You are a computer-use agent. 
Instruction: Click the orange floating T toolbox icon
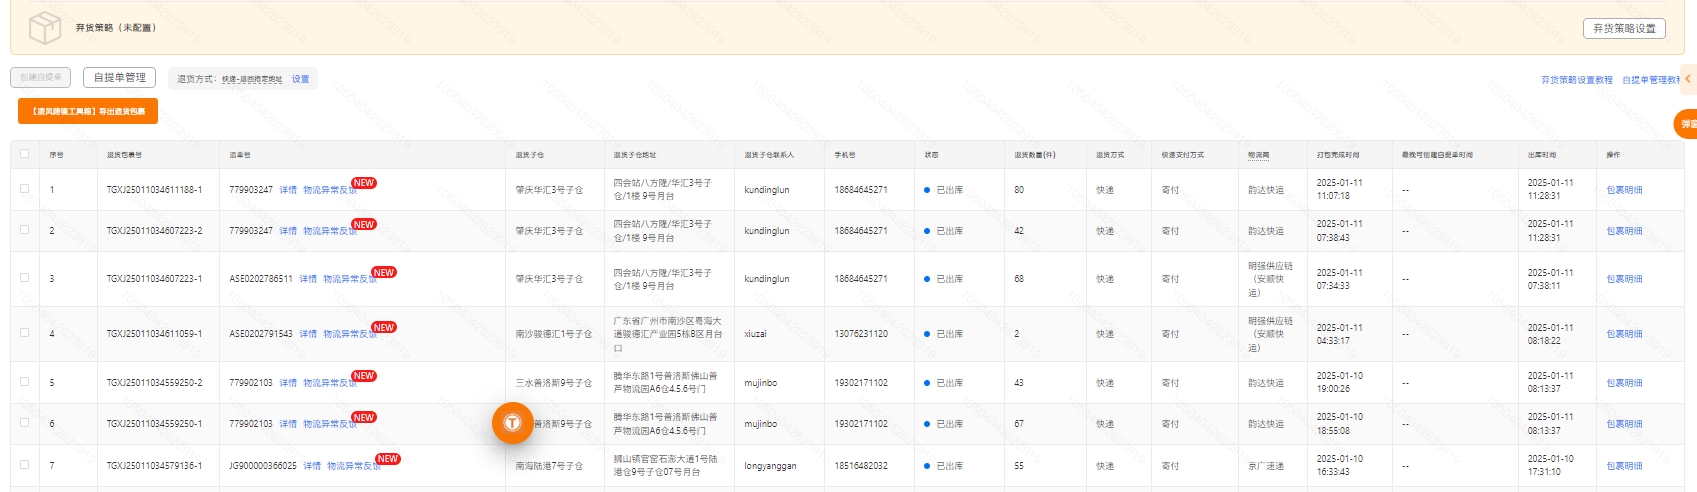[512, 423]
